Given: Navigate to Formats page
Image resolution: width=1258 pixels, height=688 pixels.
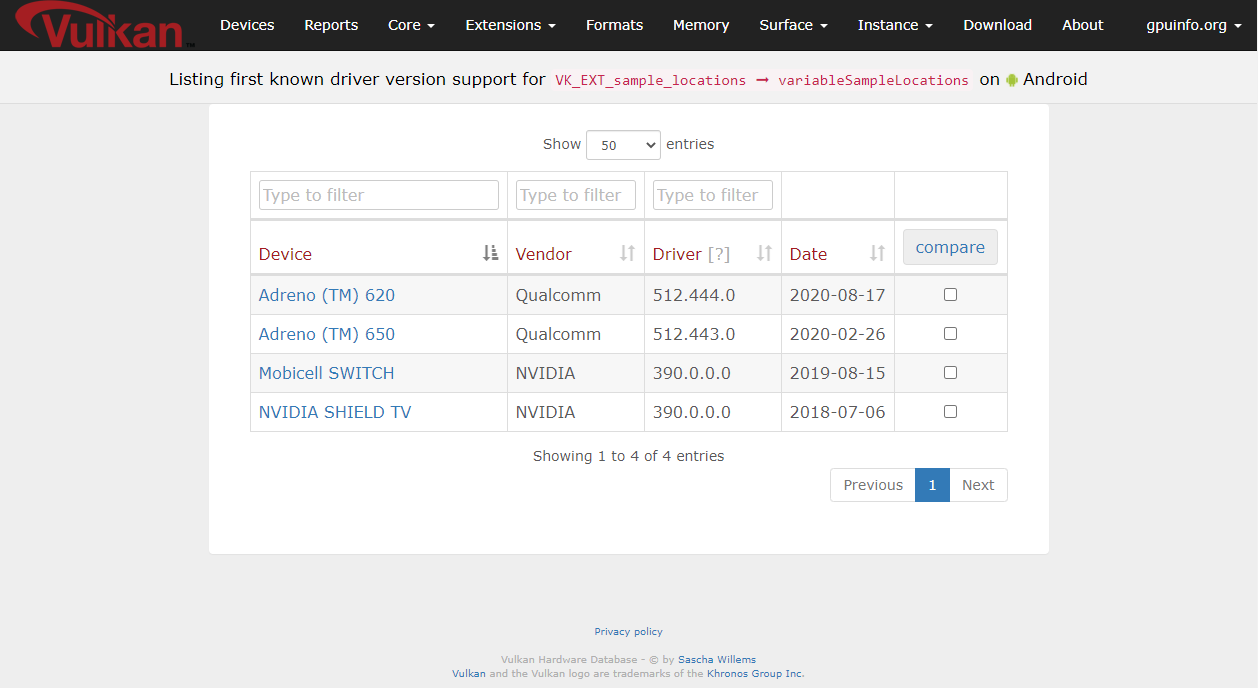Looking at the screenshot, I should click(x=615, y=25).
